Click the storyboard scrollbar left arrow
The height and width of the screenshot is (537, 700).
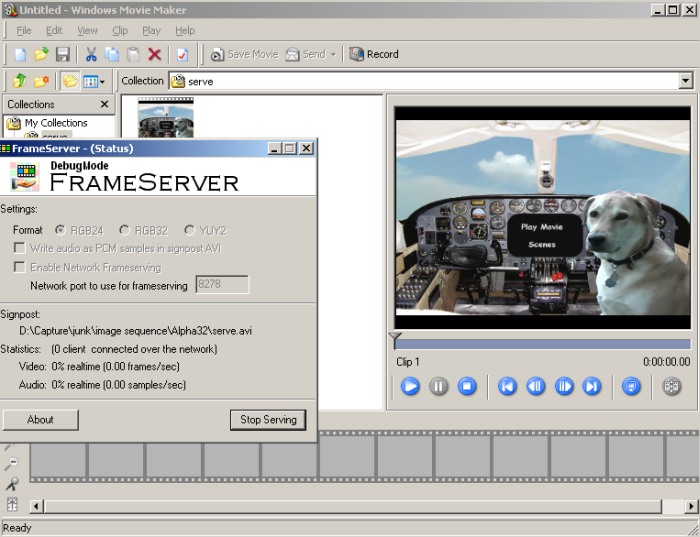tap(36, 506)
